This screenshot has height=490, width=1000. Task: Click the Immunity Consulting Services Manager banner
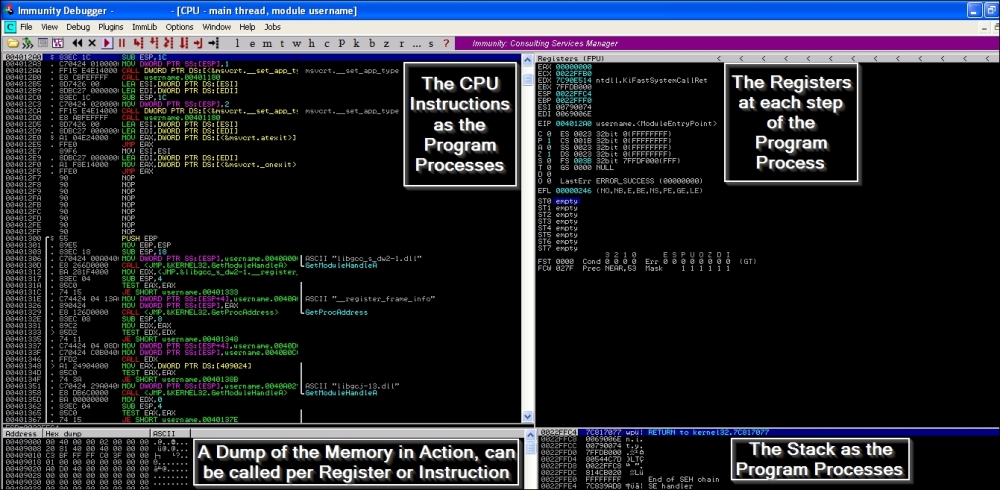coord(726,43)
